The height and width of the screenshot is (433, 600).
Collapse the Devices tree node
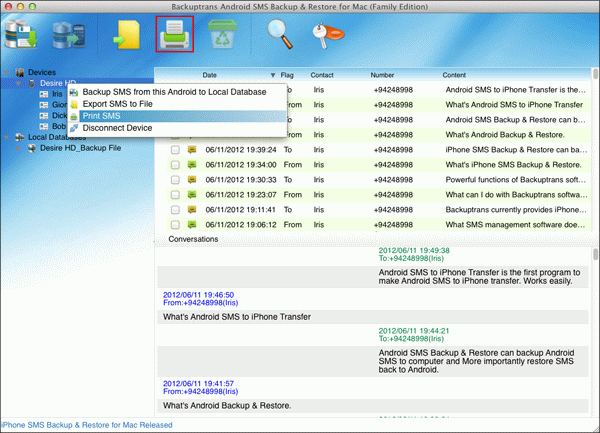pyautogui.click(x=7, y=72)
